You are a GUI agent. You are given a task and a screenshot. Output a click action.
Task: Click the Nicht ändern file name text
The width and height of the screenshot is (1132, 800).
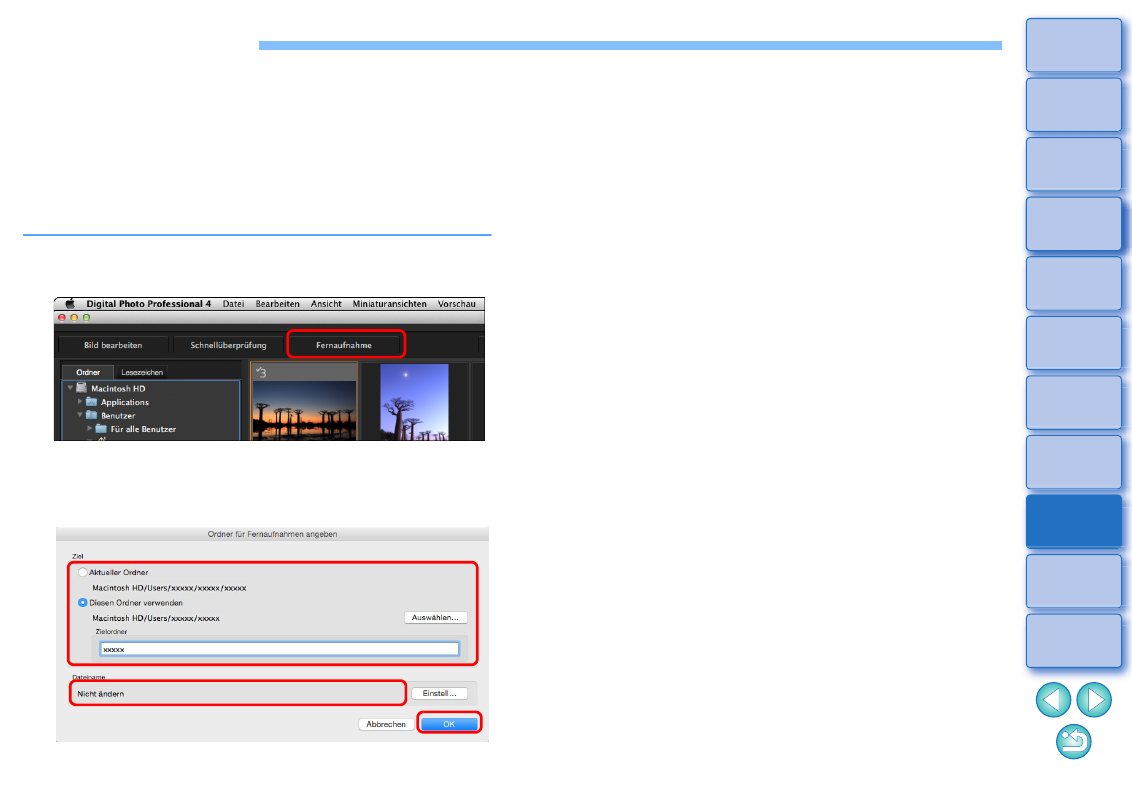coord(101,694)
